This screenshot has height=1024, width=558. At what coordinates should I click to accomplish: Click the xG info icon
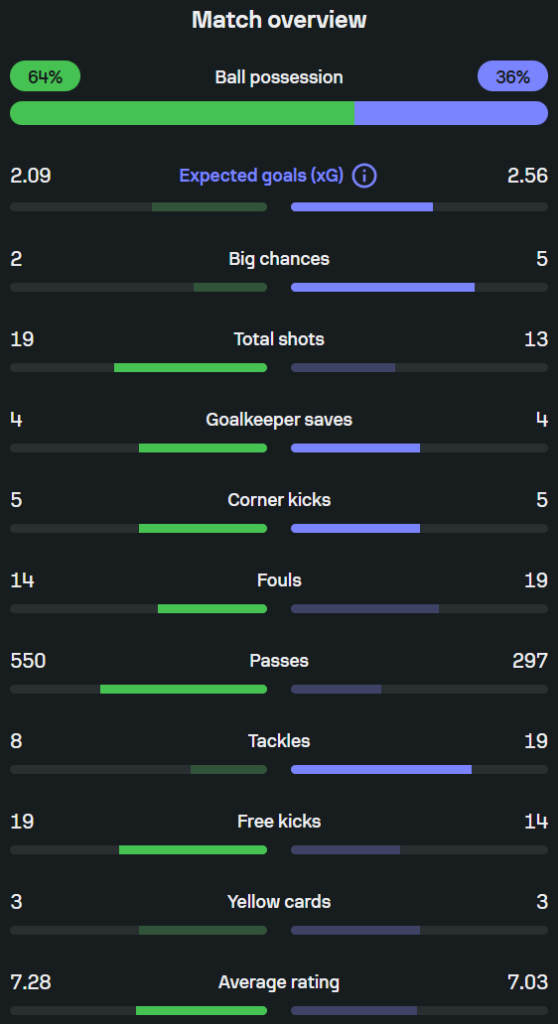(364, 176)
